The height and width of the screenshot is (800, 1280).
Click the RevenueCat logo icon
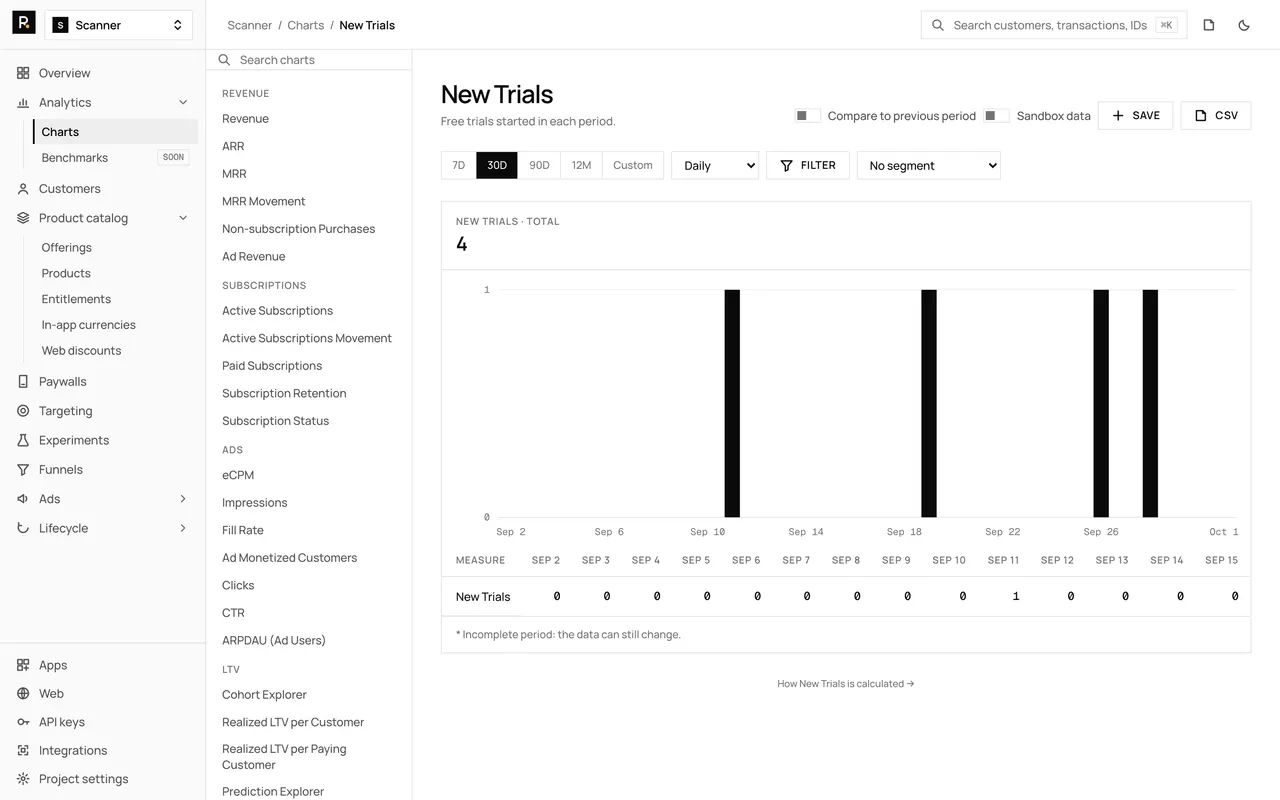click(x=23, y=23)
